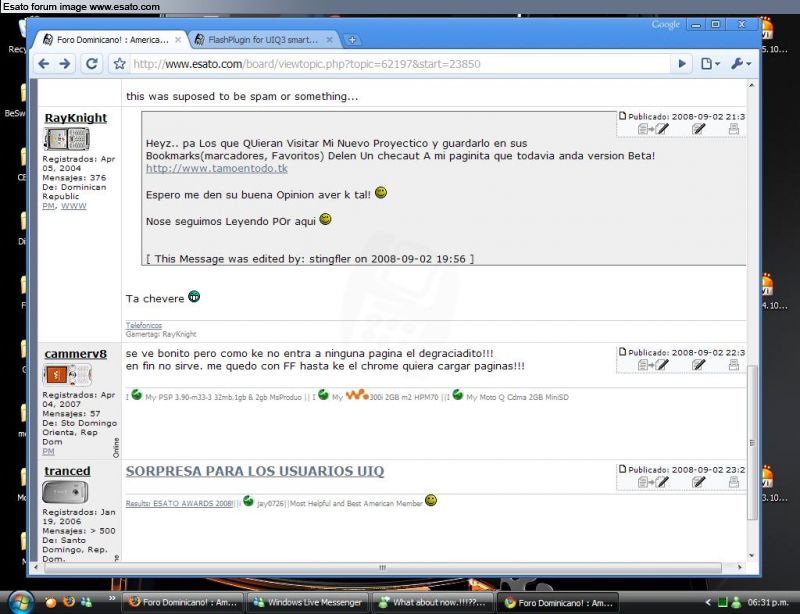800x614 pixels.
Task: Open the Chrome wrench tools menu
Action: point(741,63)
